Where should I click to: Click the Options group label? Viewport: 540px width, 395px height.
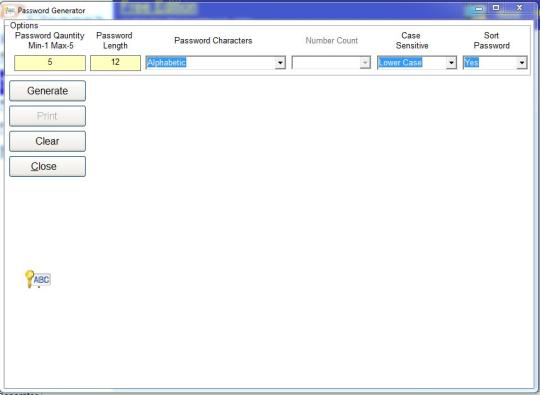(x=24, y=25)
